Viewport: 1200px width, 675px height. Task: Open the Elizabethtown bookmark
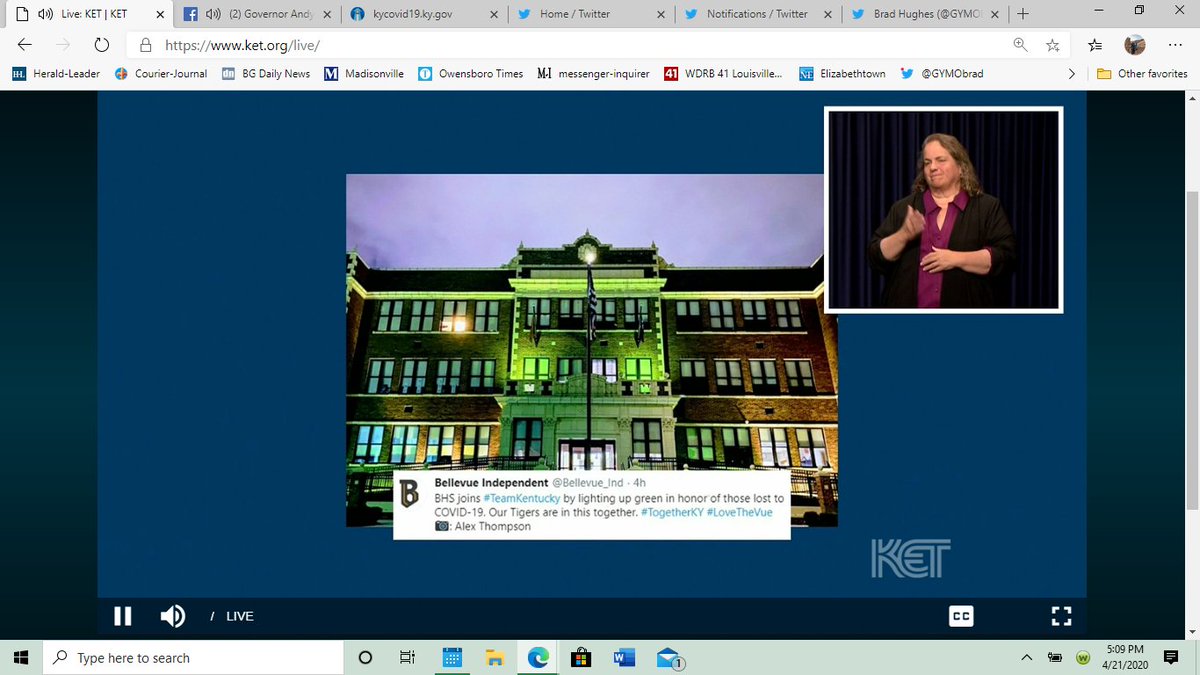(x=842, y=73)
